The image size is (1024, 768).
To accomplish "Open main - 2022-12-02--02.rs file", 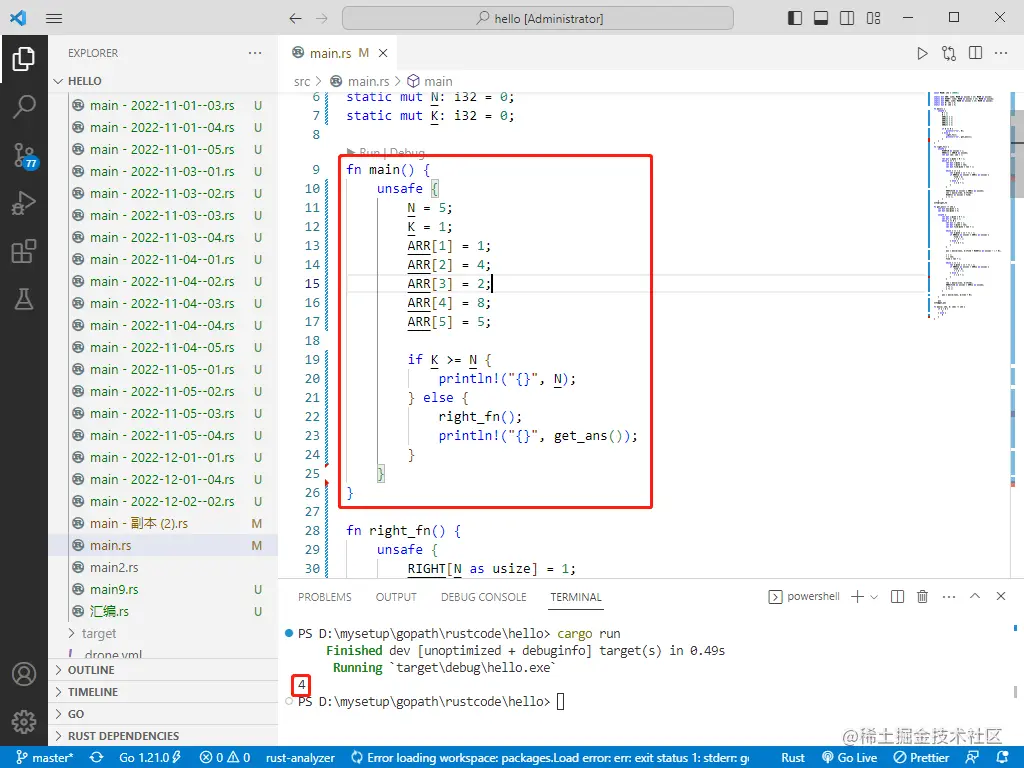I will [x=165, y=502].
